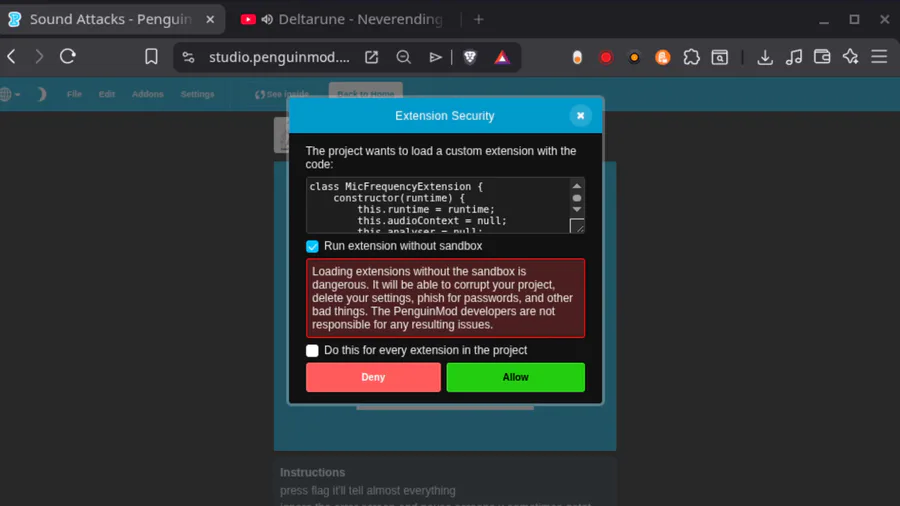Click the red record extension icon
This screenshot has width=900, height=506.
tap(606, 57)
